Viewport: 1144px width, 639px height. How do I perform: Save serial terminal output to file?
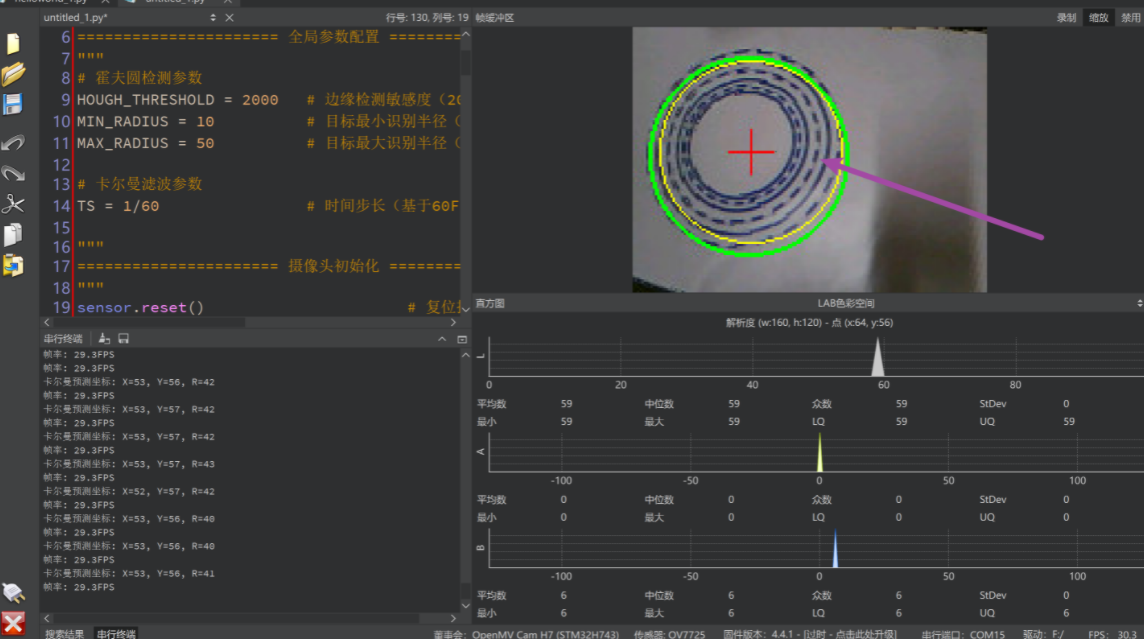pyautogui.click(x=123, y=338)
